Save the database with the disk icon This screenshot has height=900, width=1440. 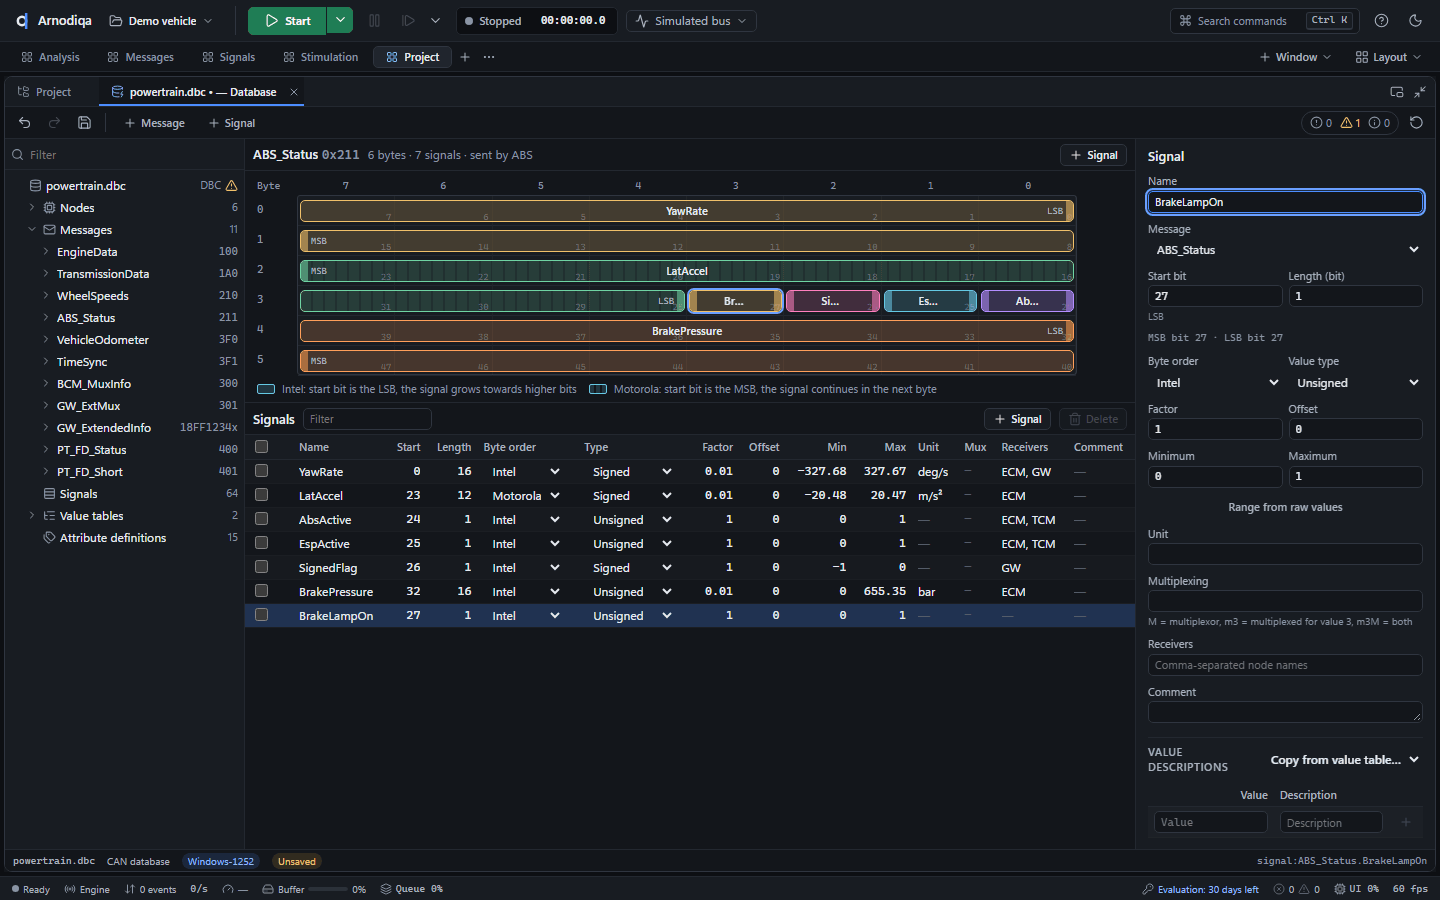[85, 123]
